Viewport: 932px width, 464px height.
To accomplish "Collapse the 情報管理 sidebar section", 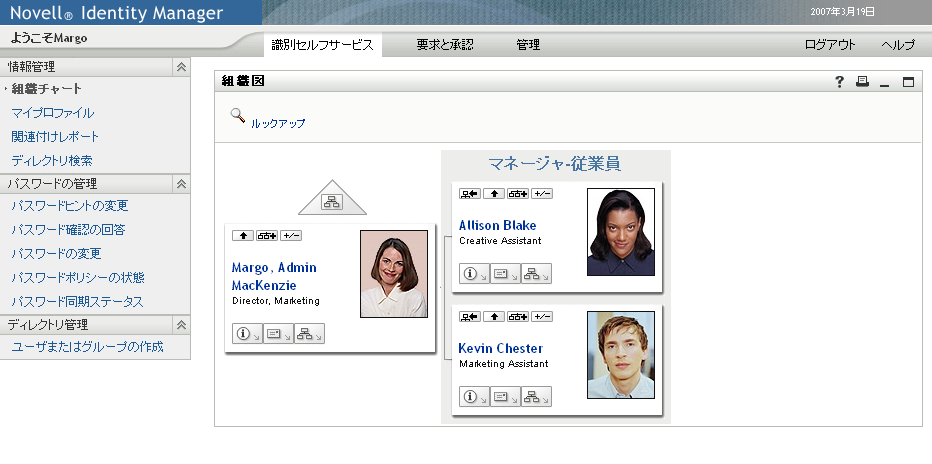I will [x=181, y=68].
